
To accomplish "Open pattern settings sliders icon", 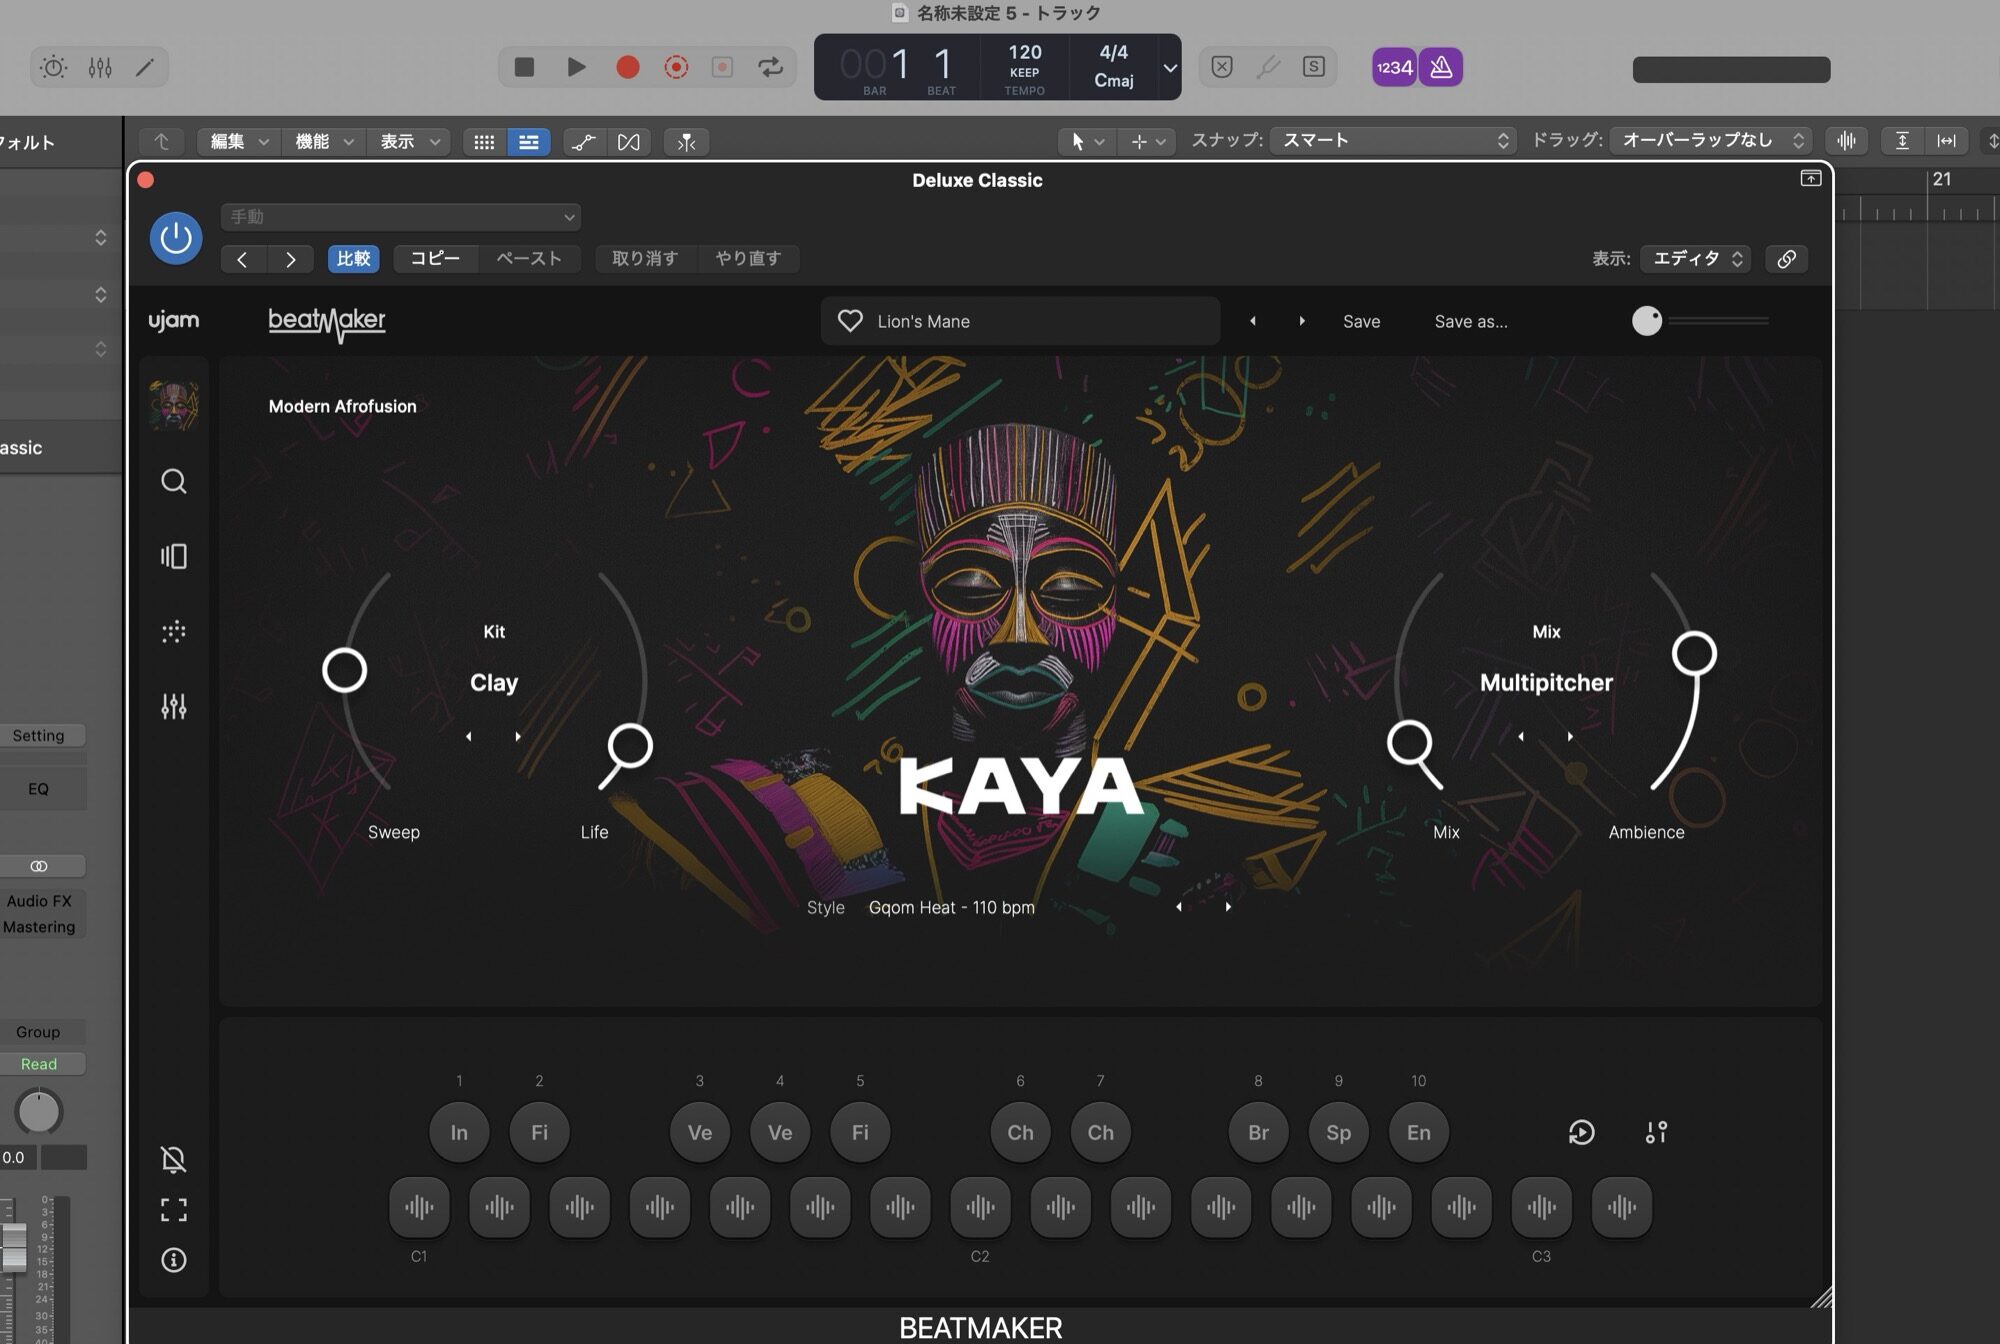I will click(1656, 1132).
